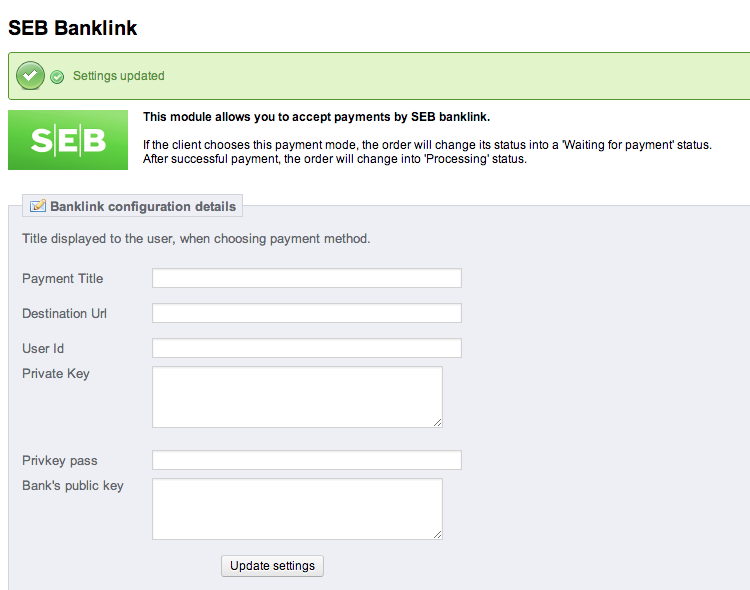Image resolution: width=750 pixels, height=590 pixels.
Task: Select the User Id text box
Action: (307, 348)
